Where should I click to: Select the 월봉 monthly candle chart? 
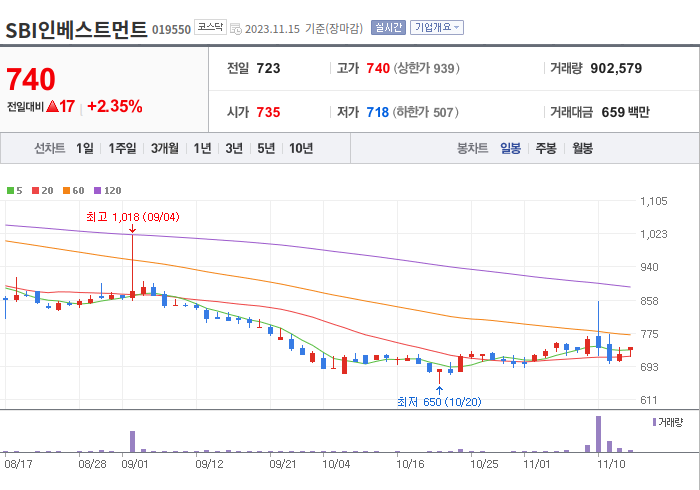[x=583, y=148]
